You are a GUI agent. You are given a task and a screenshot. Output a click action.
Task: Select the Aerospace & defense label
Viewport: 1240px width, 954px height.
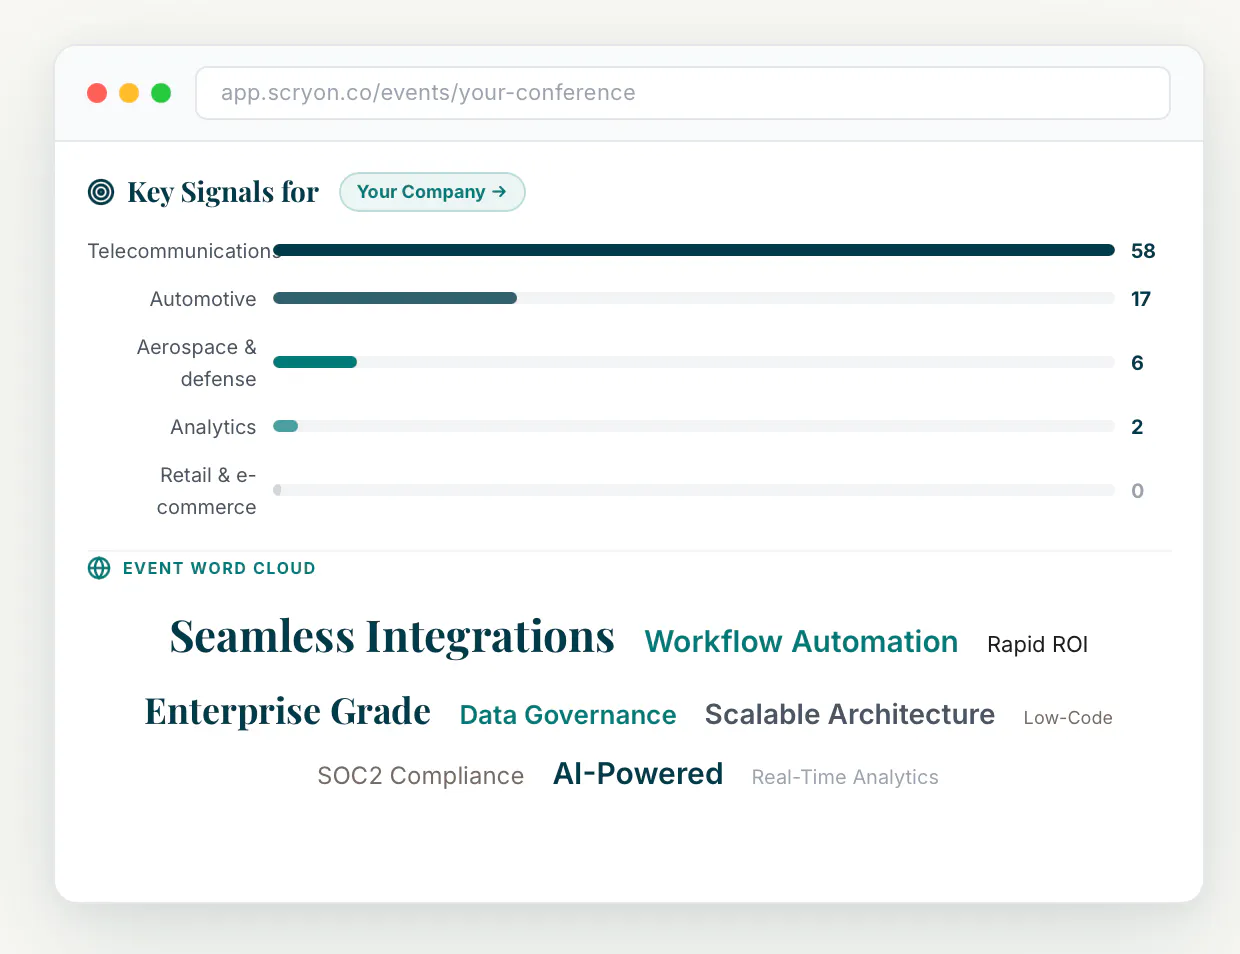197,363
